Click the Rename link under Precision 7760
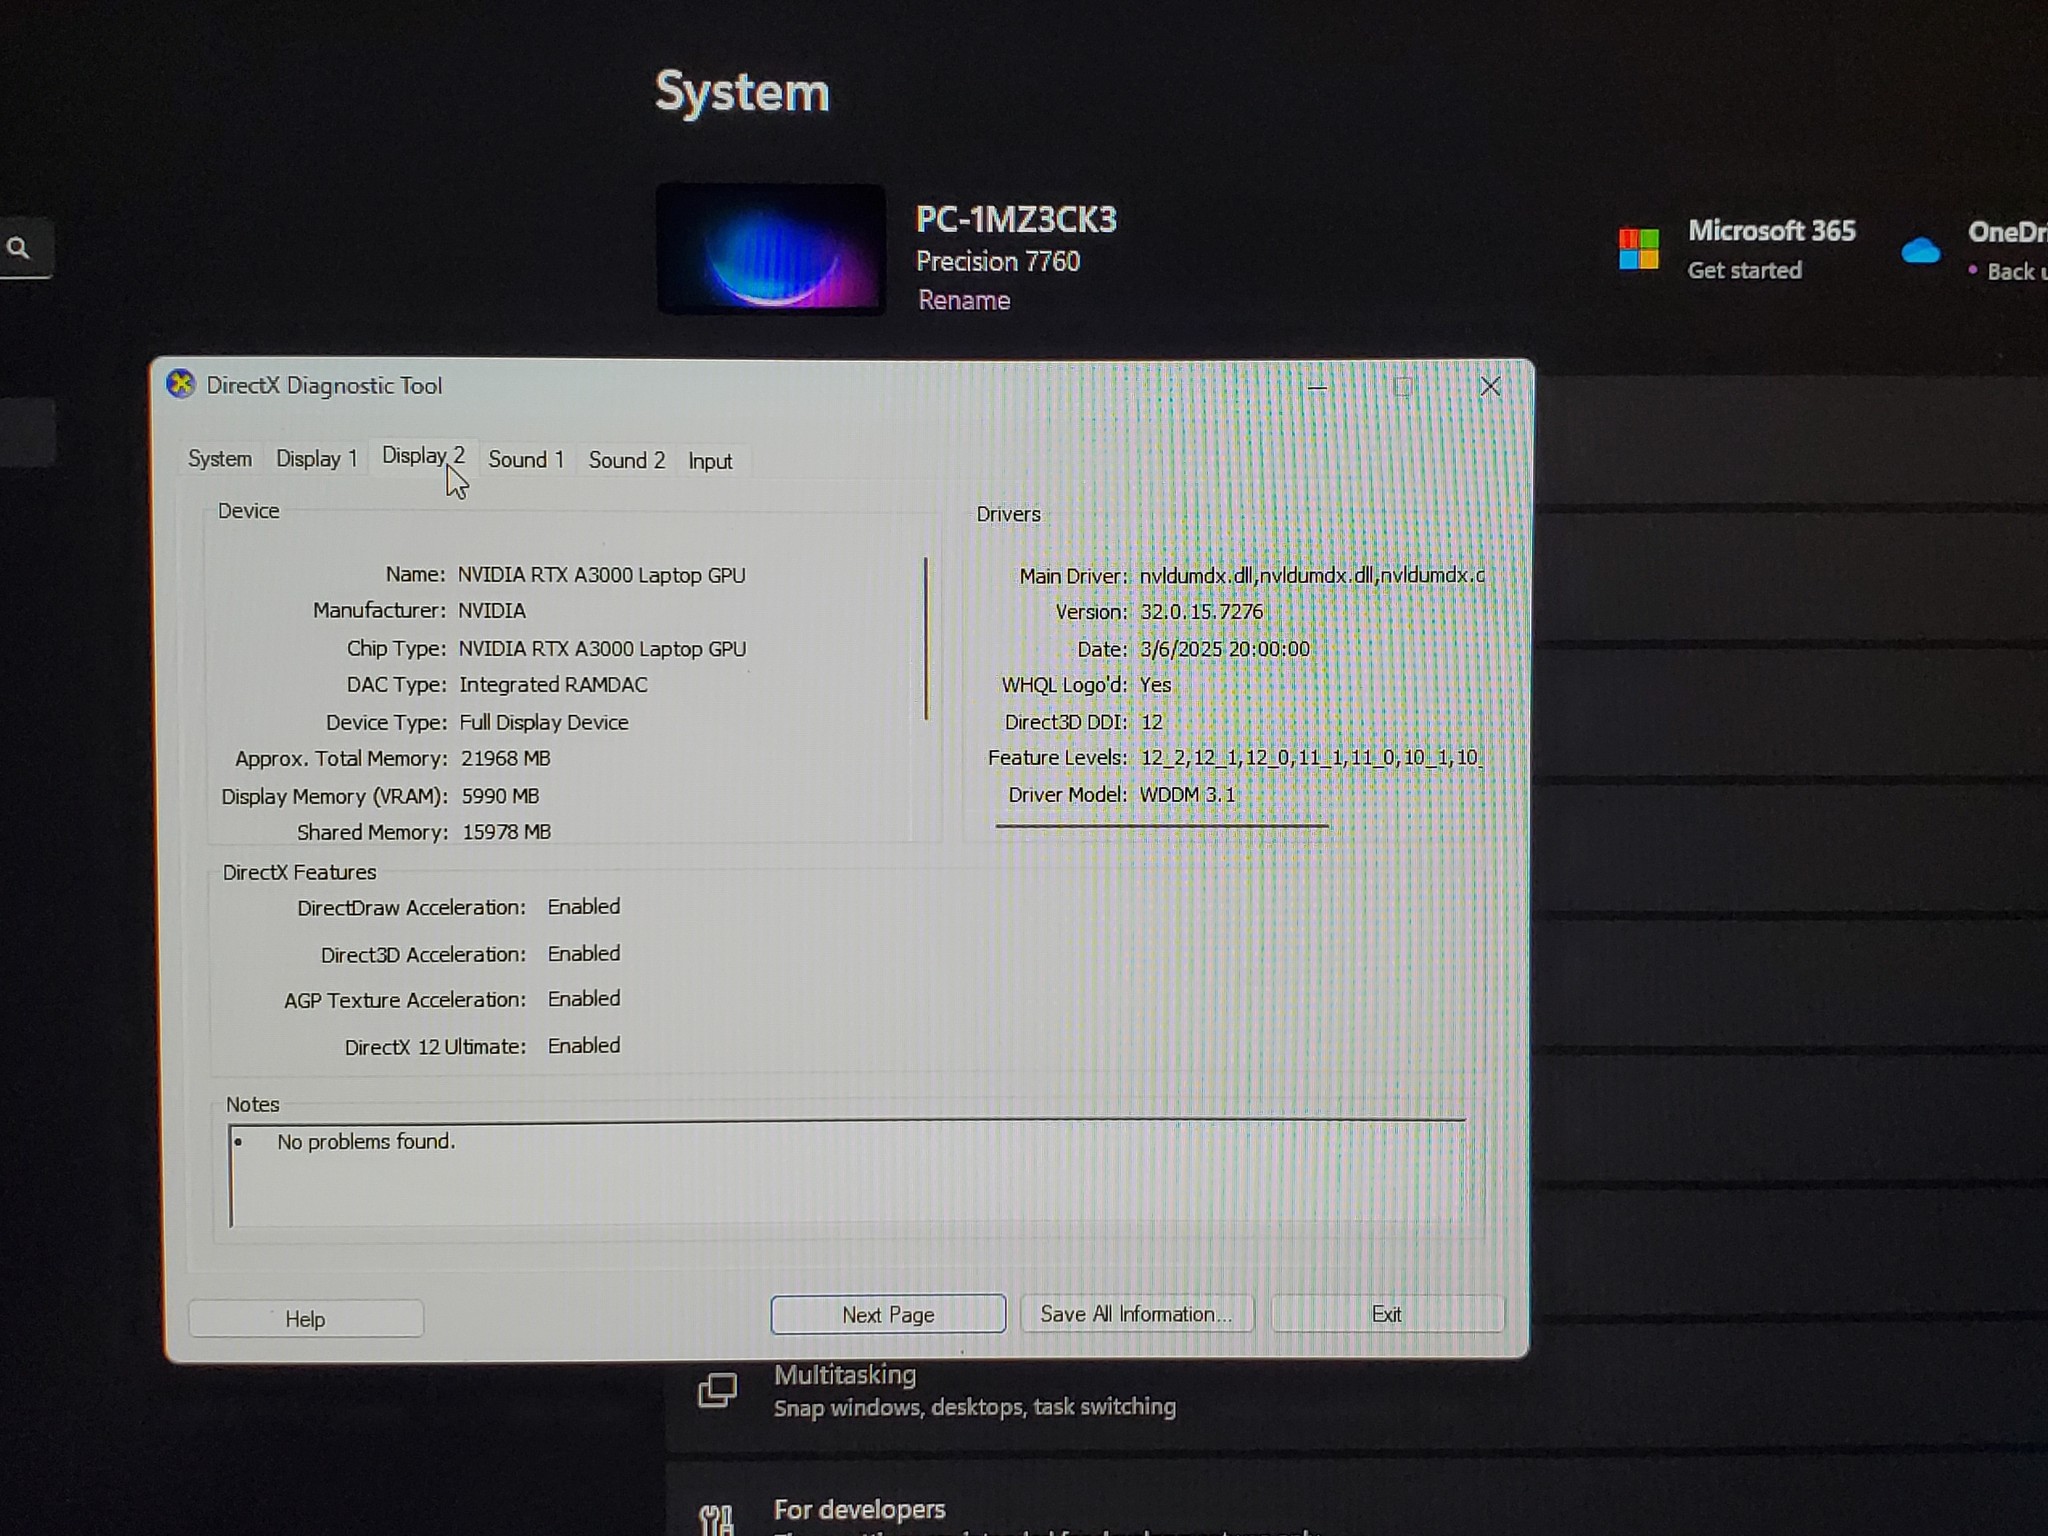This screenshot has height=1536, width=2048. [x=964, y=300]
